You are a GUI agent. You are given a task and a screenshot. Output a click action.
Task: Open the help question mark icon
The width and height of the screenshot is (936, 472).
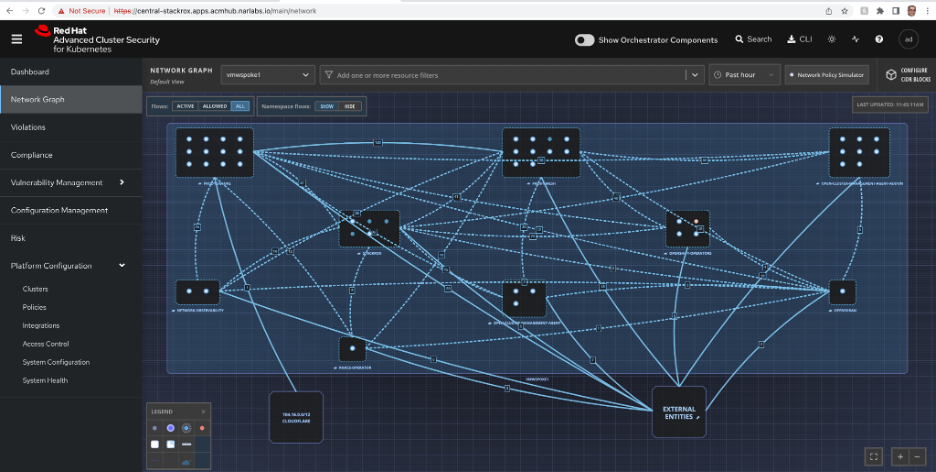(x=879, y=39)
